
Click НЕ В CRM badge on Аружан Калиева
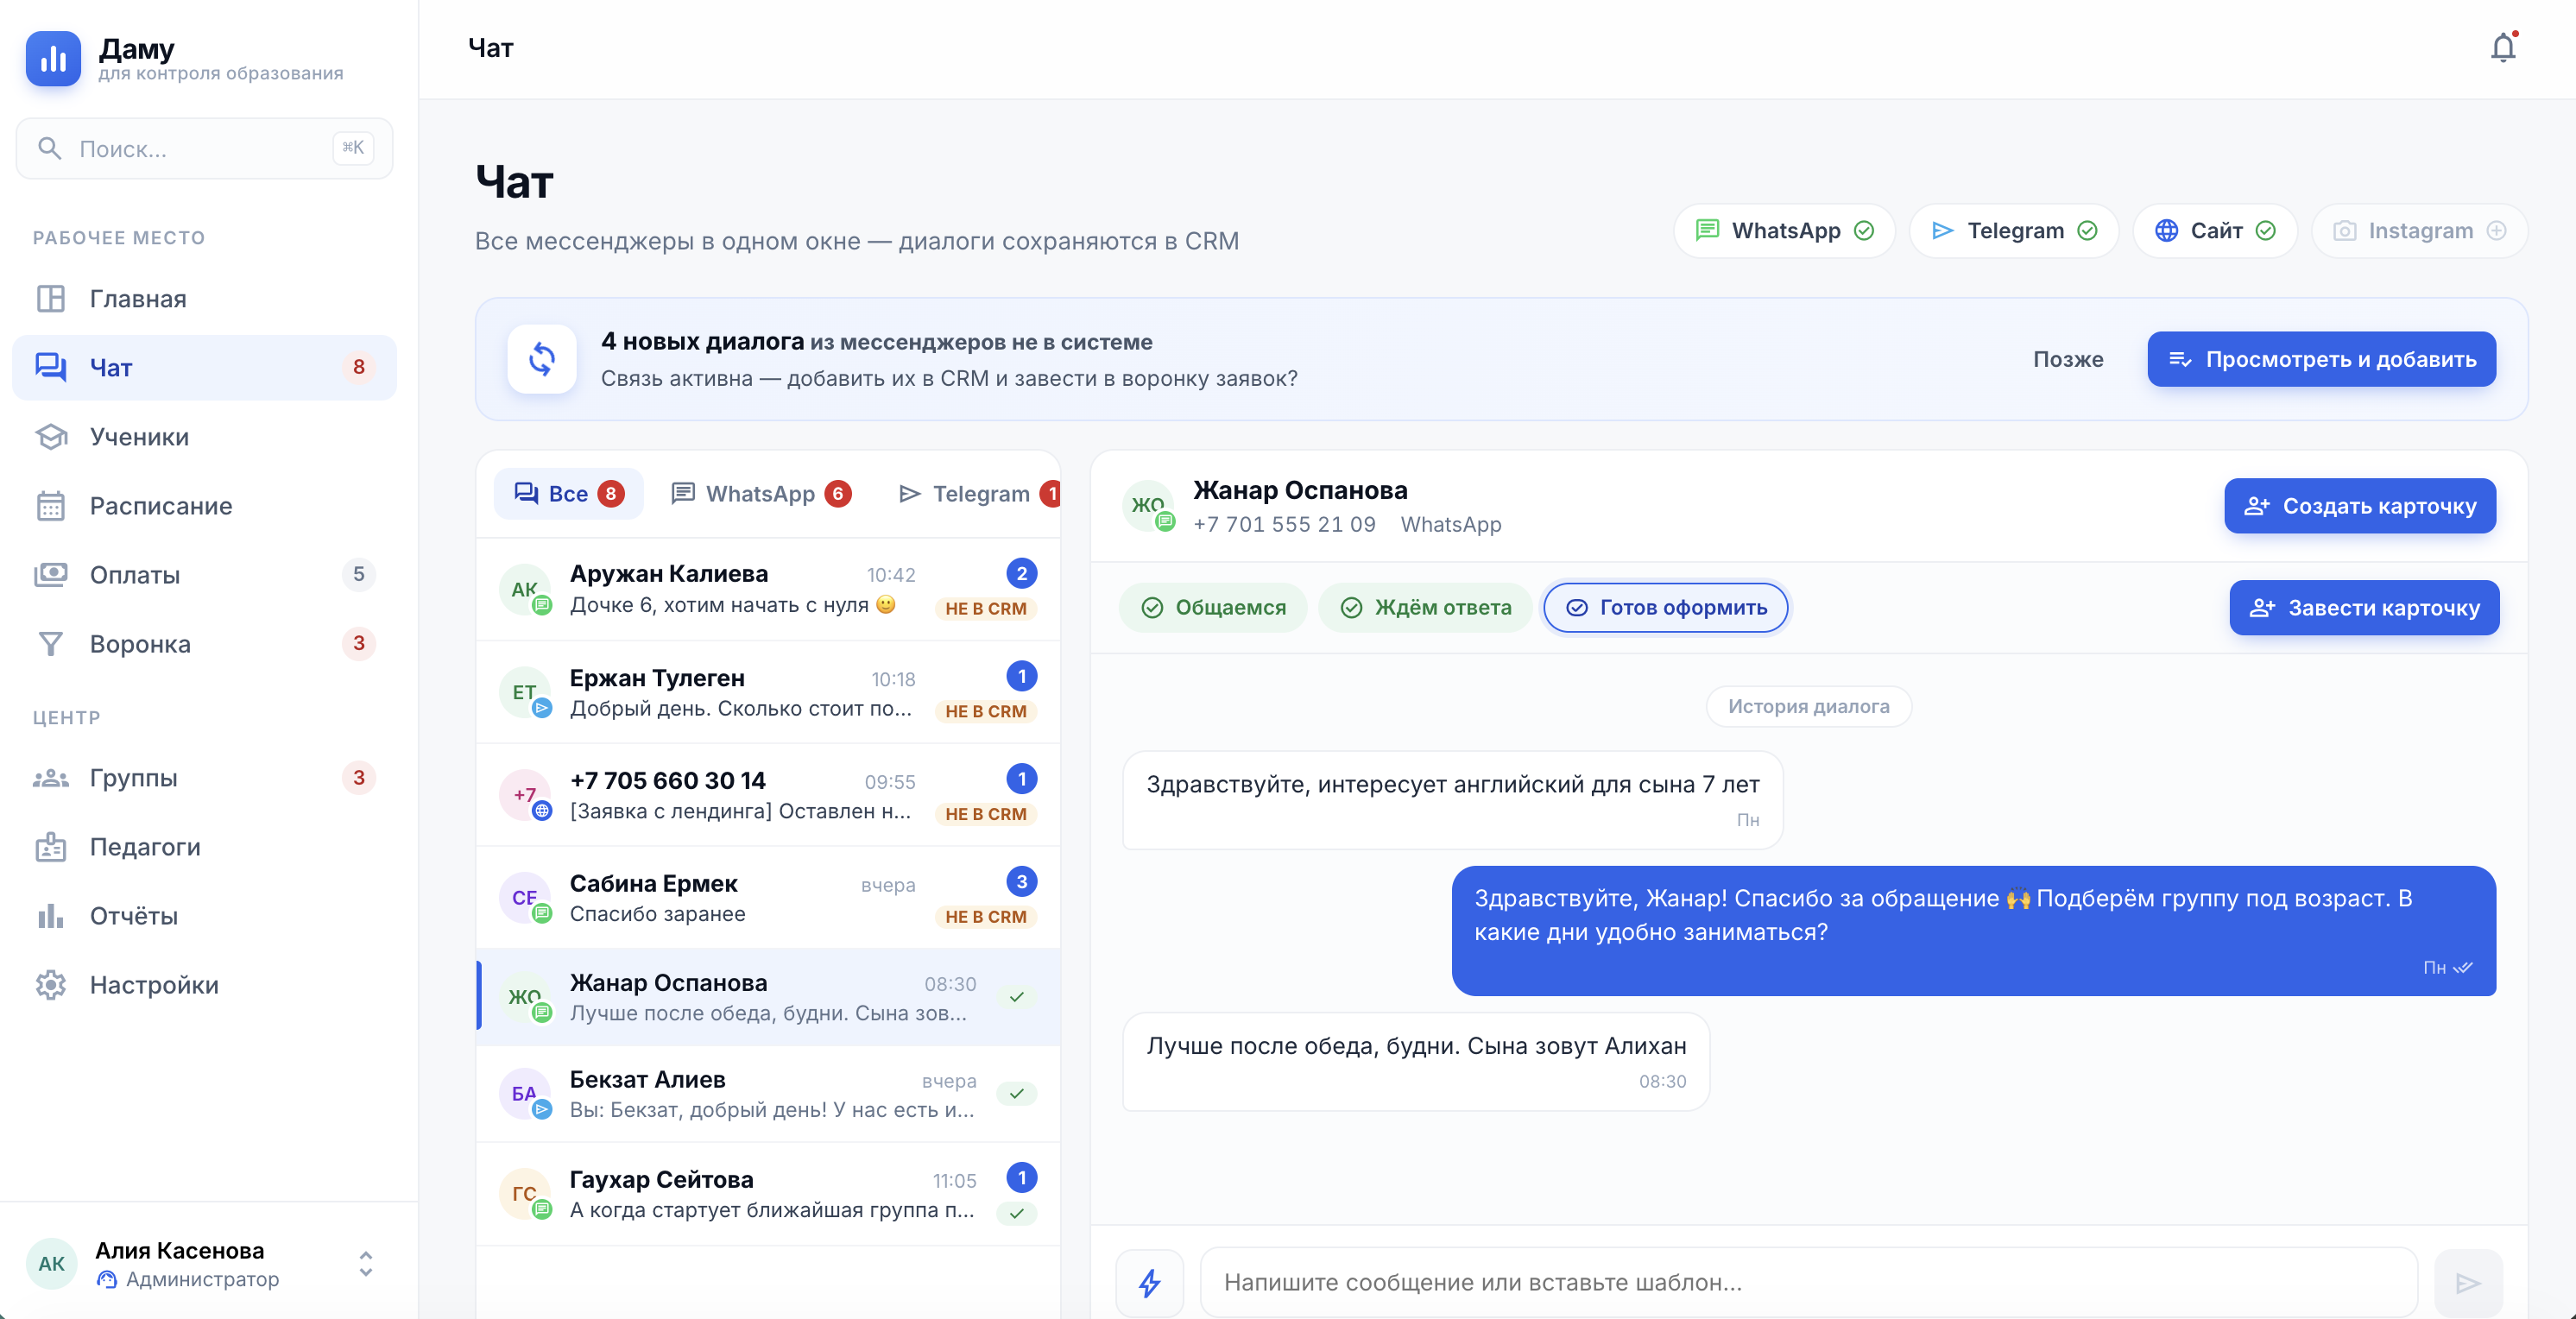click(x=985, y=609)
